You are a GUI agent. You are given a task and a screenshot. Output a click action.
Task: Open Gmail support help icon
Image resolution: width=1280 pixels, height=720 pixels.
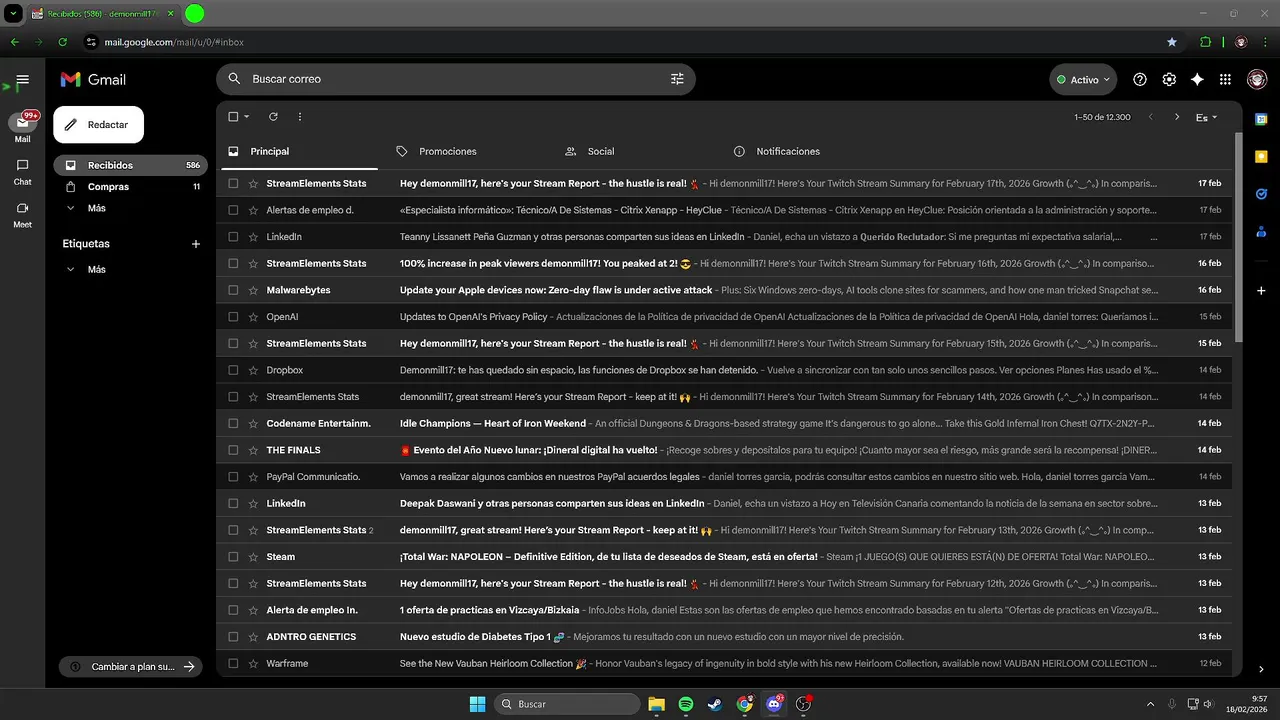1140,80
